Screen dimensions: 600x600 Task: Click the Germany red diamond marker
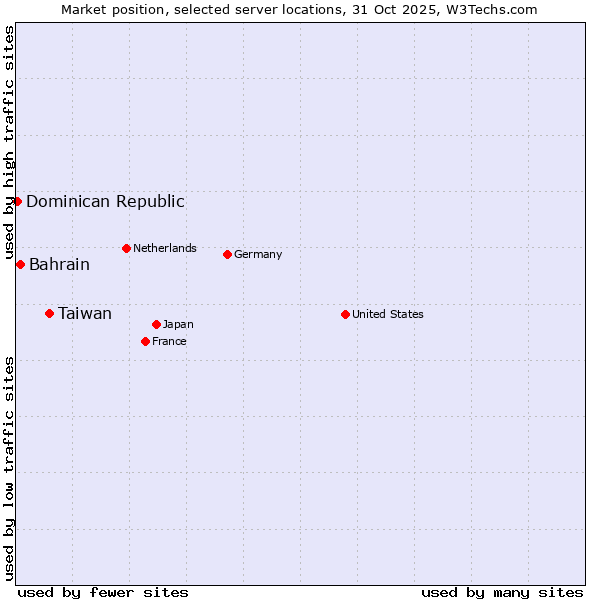pyautogui.click(x=227, y=254)
